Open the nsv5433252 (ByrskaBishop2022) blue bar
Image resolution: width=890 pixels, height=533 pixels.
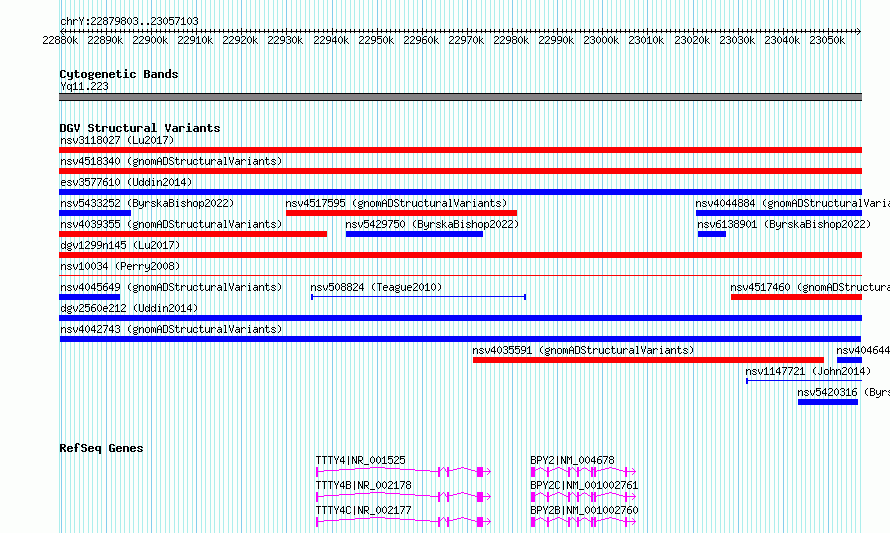click(95, 213)
